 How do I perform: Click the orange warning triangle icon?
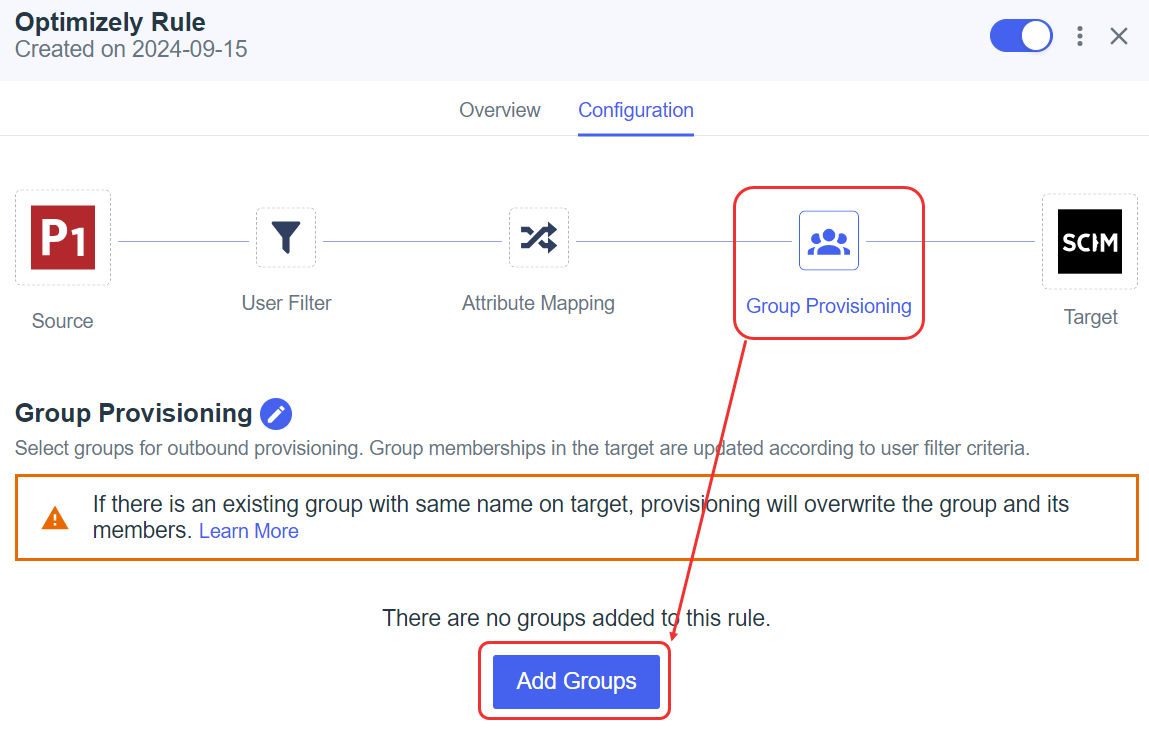point(55,518)
